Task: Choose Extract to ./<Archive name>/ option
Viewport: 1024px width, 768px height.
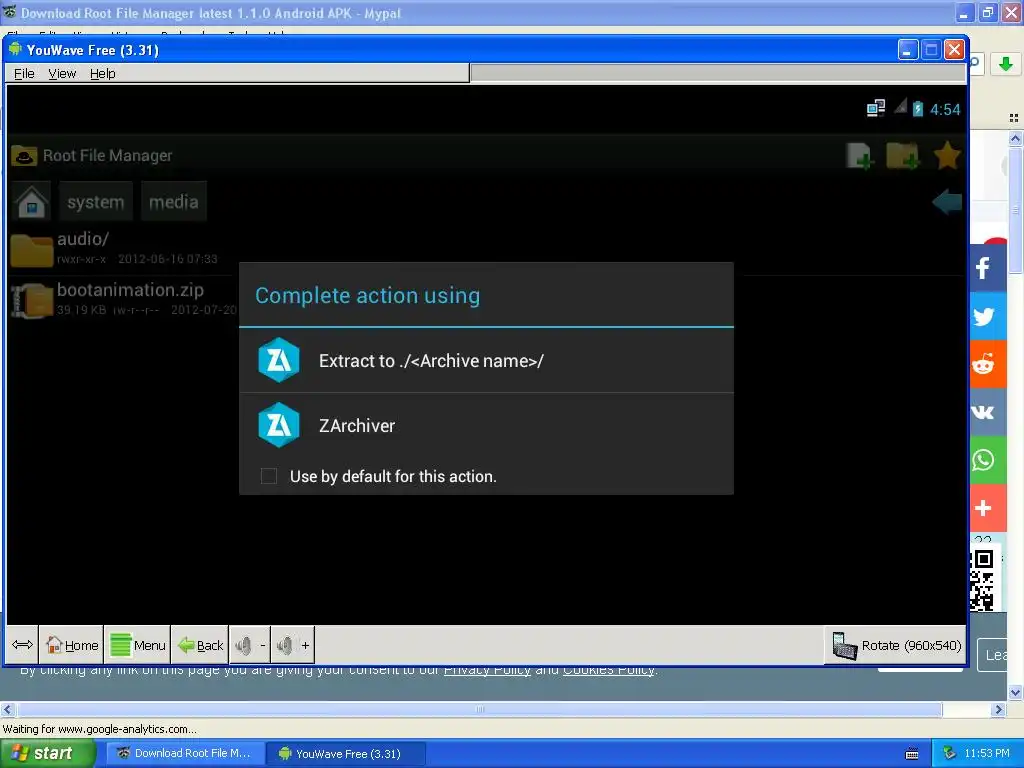Action: (x=487, y=360)
